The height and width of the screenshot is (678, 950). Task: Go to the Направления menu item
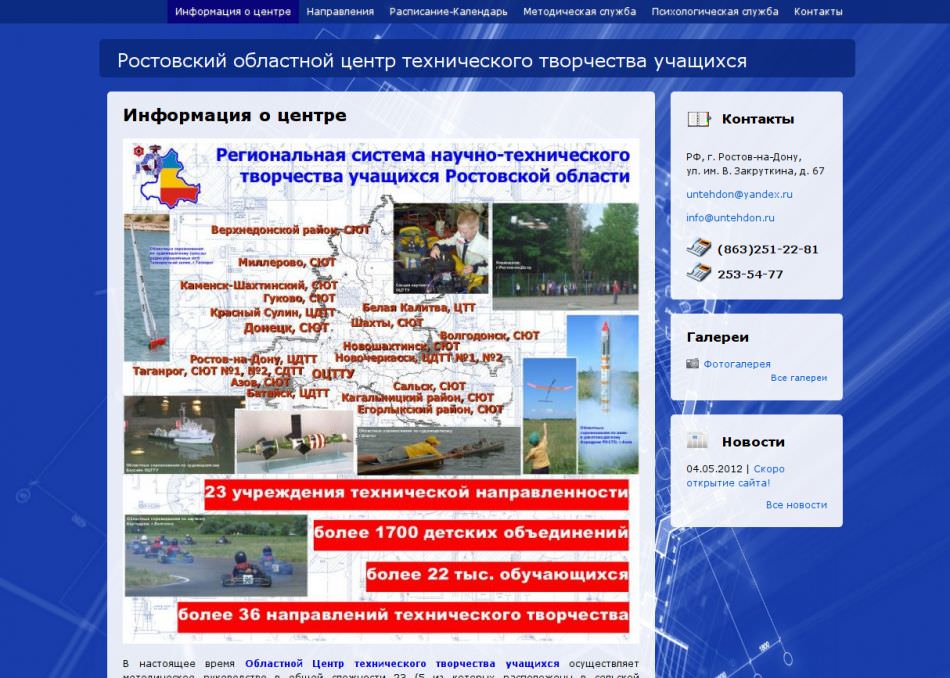pos(340,12)
